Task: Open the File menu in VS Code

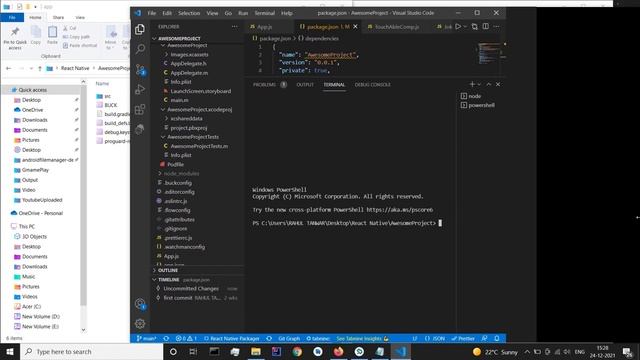Action: pos(151,13)
